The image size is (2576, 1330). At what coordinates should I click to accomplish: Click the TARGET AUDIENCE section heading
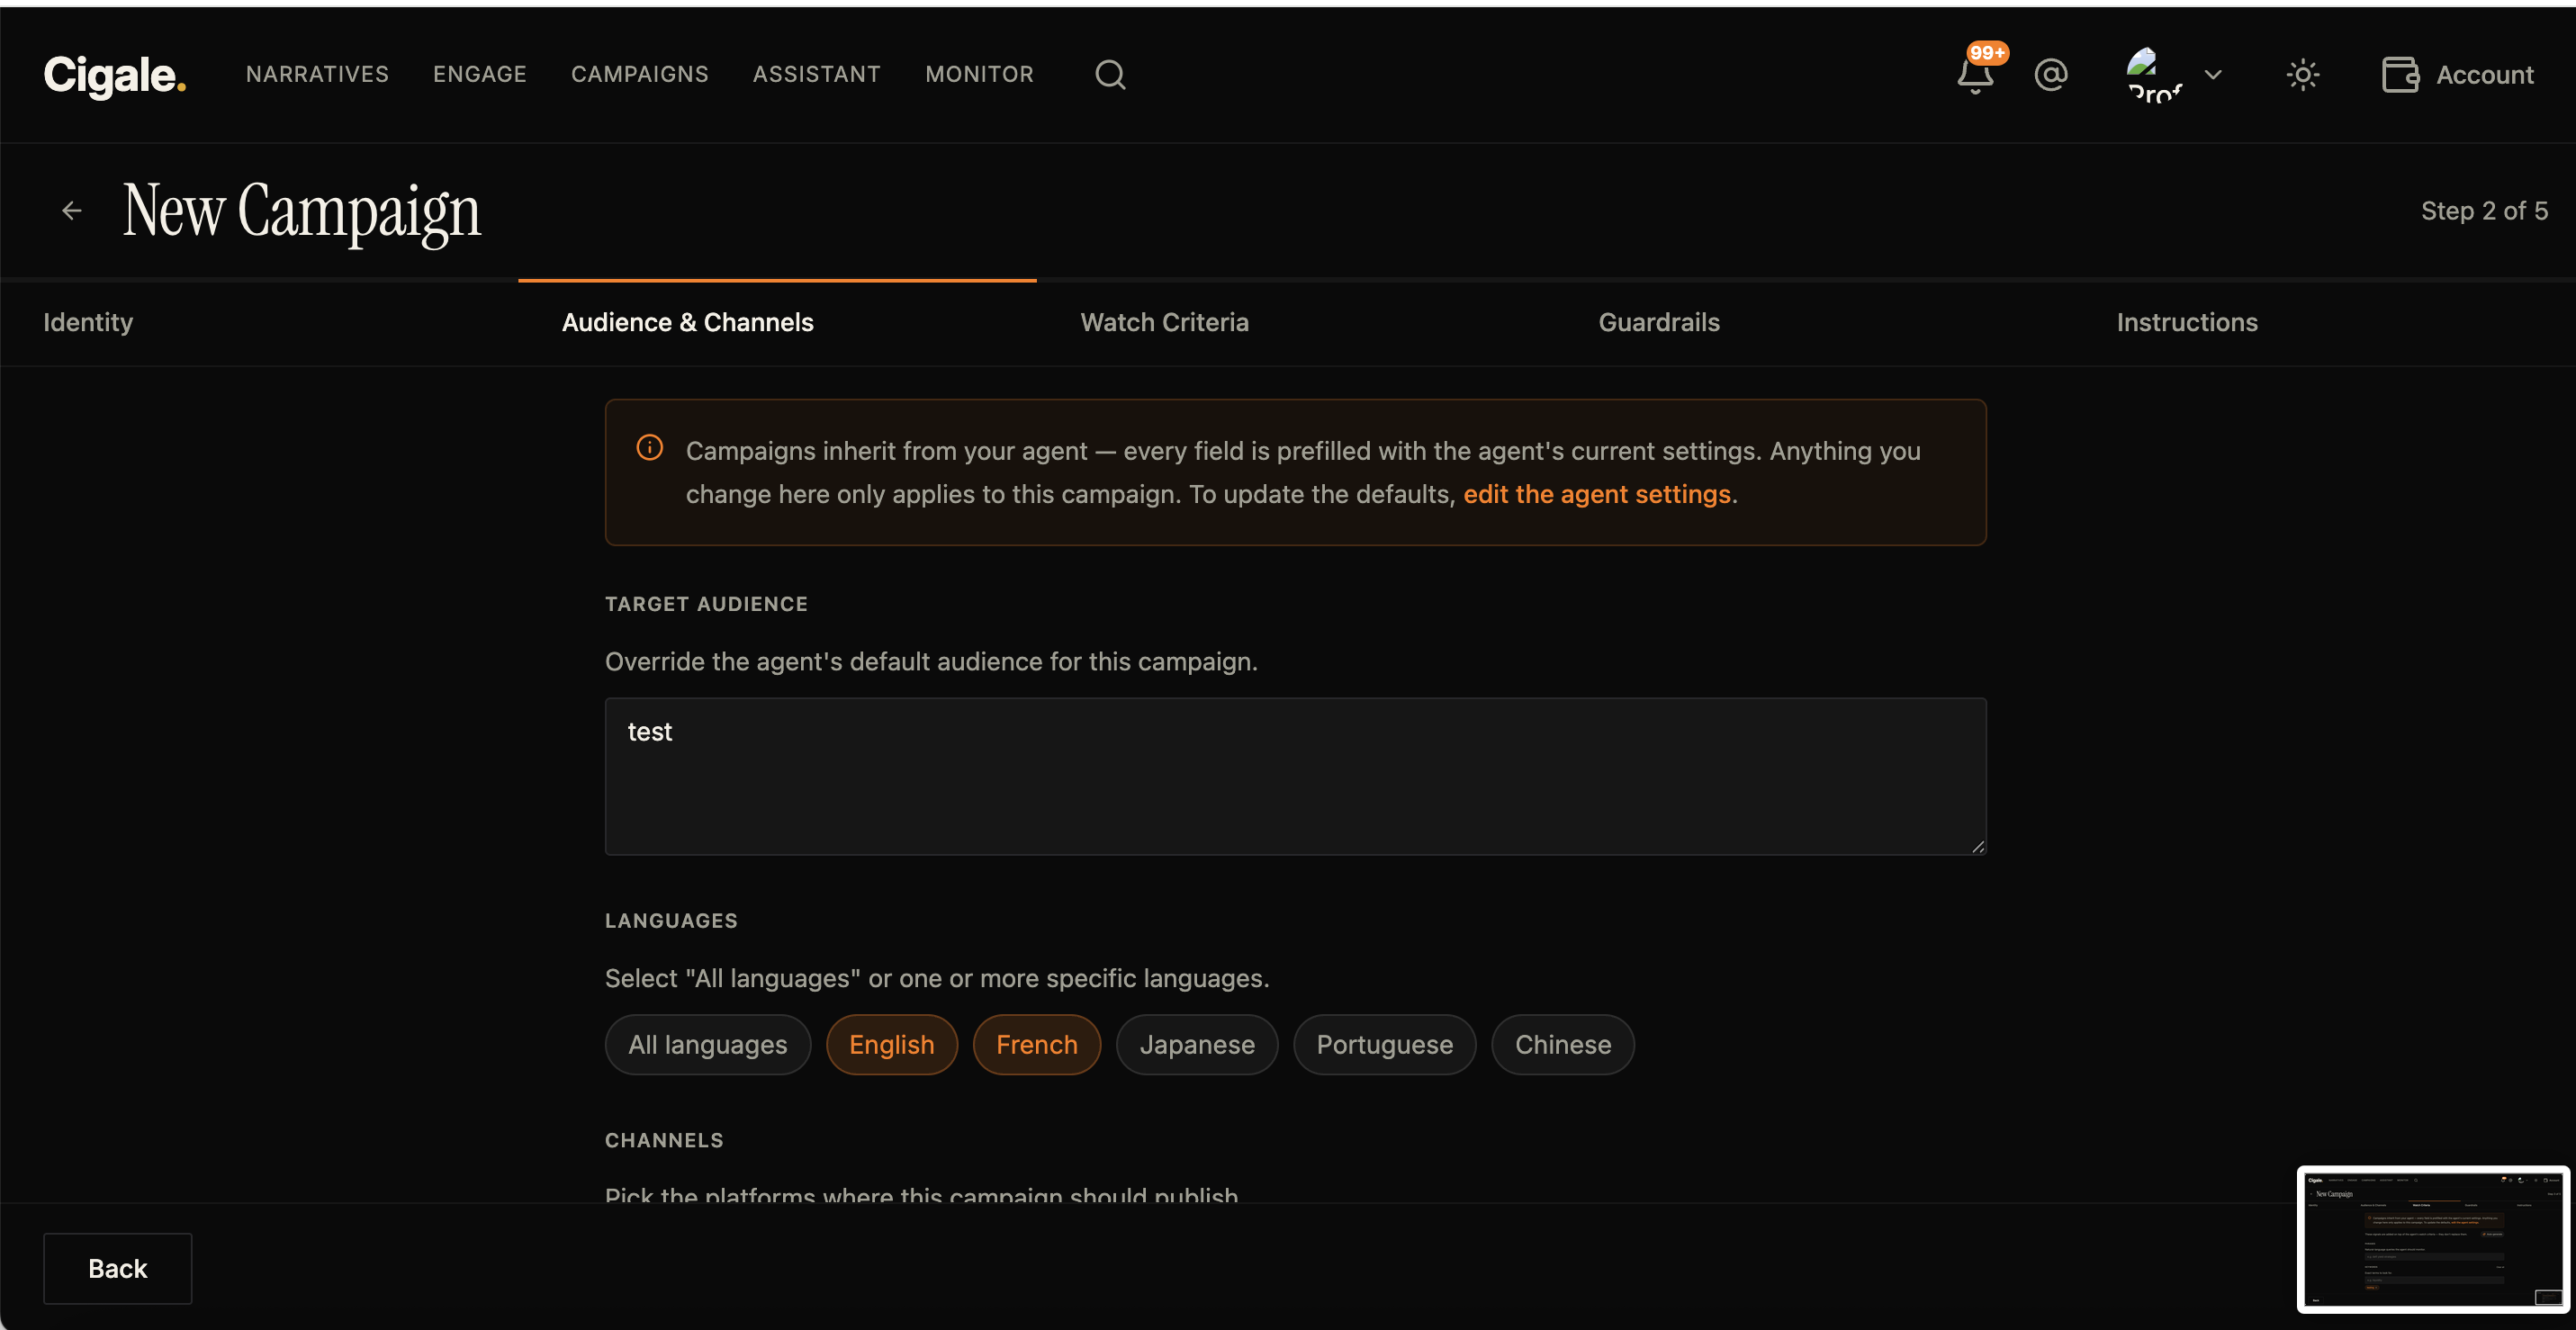pyautogui.click(x=706, y=604)
